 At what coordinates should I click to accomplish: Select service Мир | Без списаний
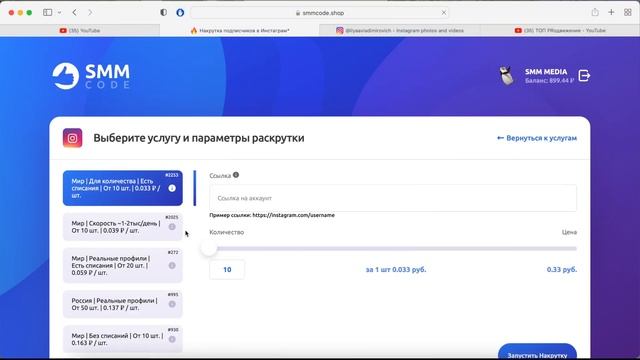[x=122, y=339]
